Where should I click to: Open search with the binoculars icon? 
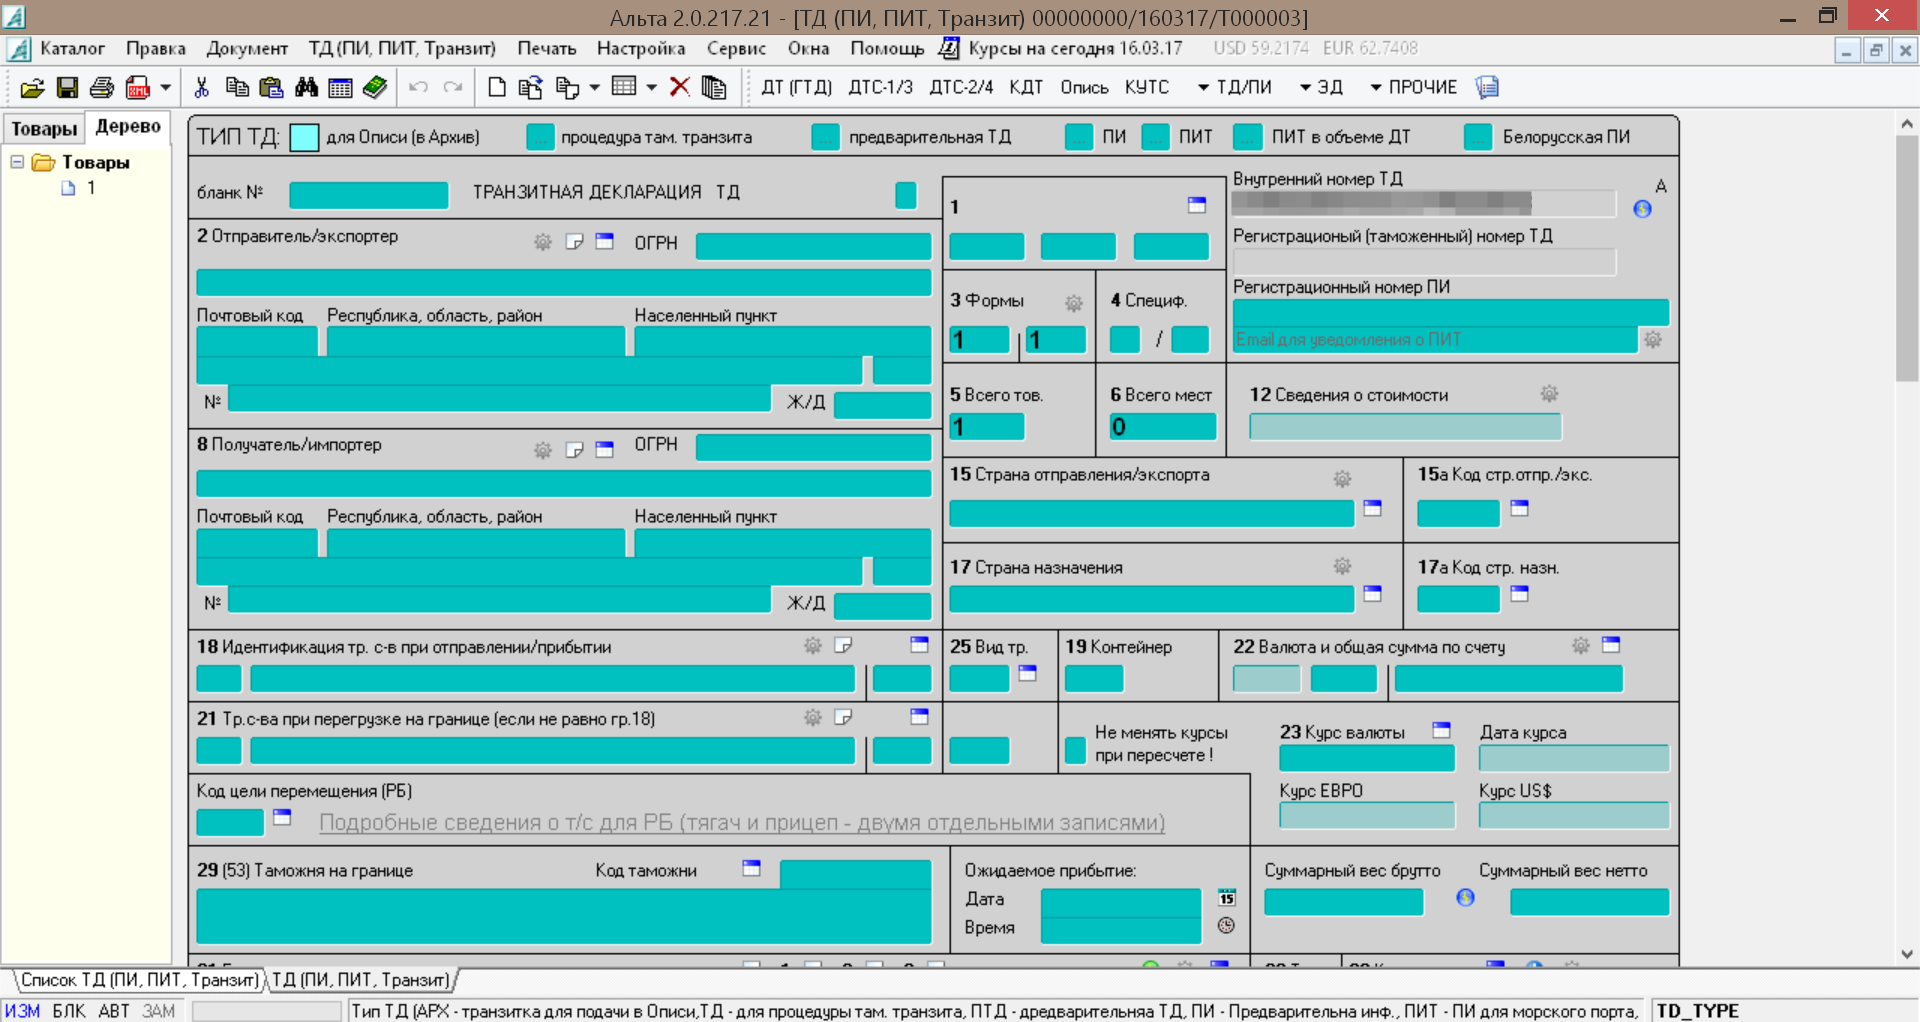(x=306, y=88)
